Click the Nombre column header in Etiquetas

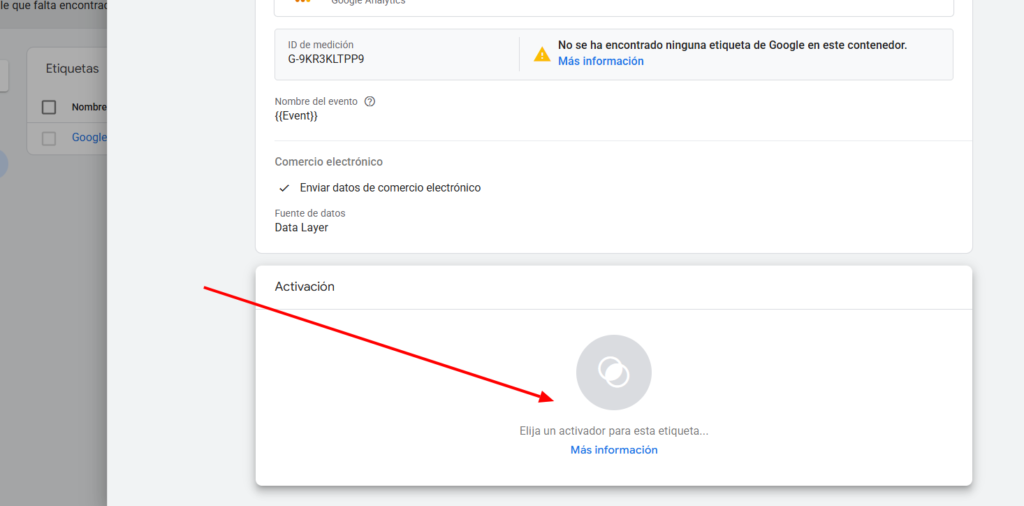[x=89, y=107]
